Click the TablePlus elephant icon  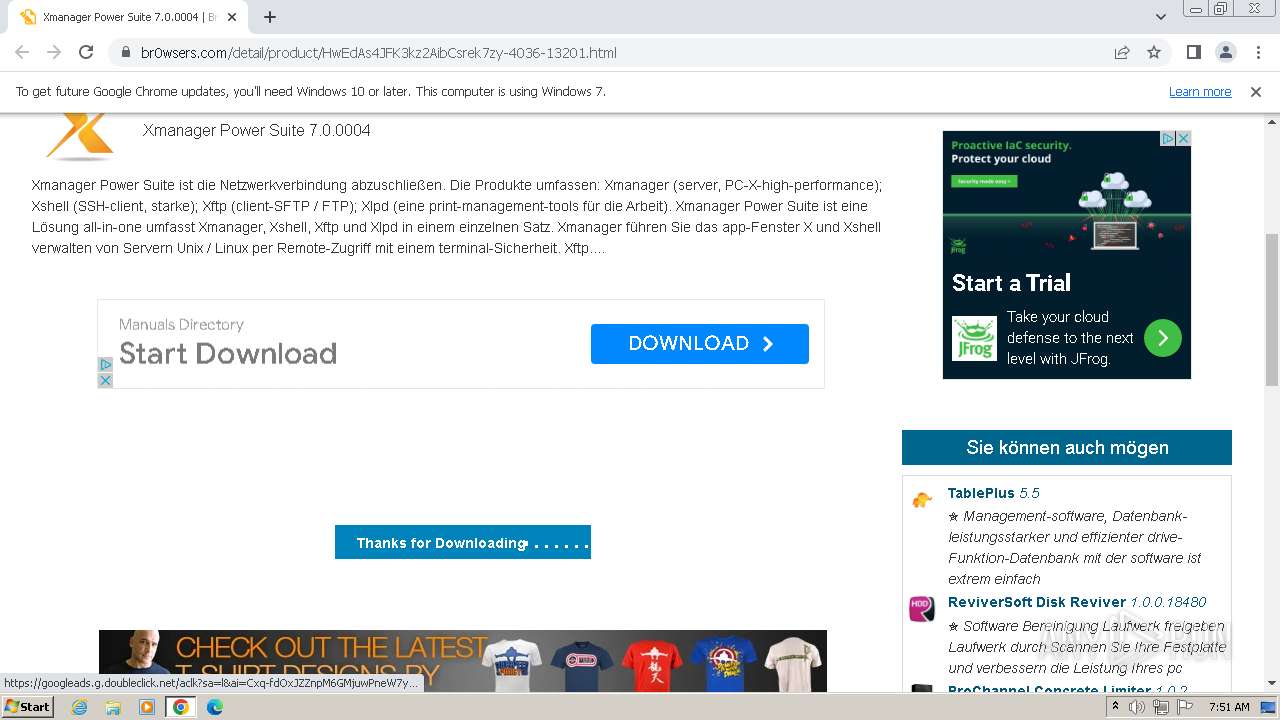[x=922, y=500]
